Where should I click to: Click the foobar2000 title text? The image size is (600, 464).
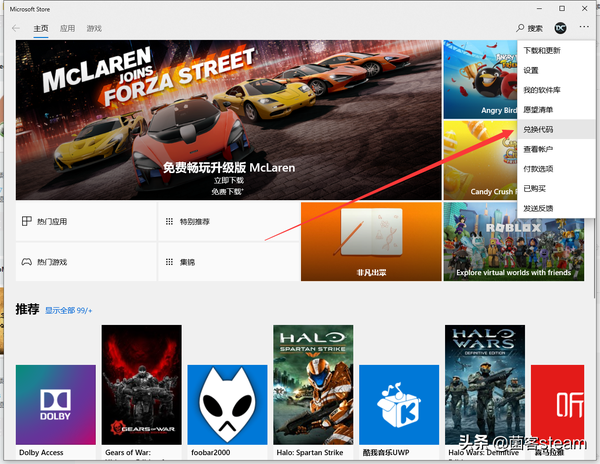coord(210,453)
